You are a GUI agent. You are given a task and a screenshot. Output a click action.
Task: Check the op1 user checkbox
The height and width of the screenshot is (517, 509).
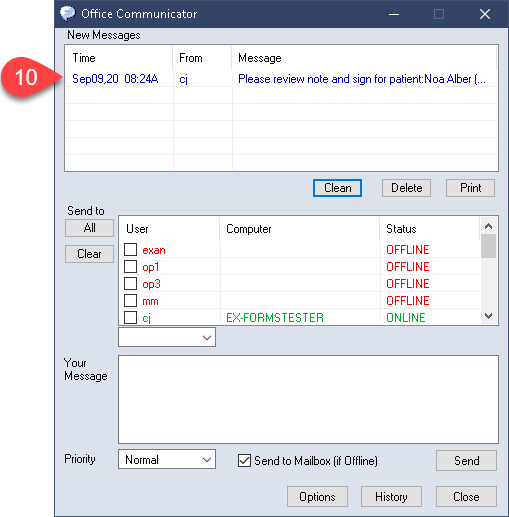[130, 266]
